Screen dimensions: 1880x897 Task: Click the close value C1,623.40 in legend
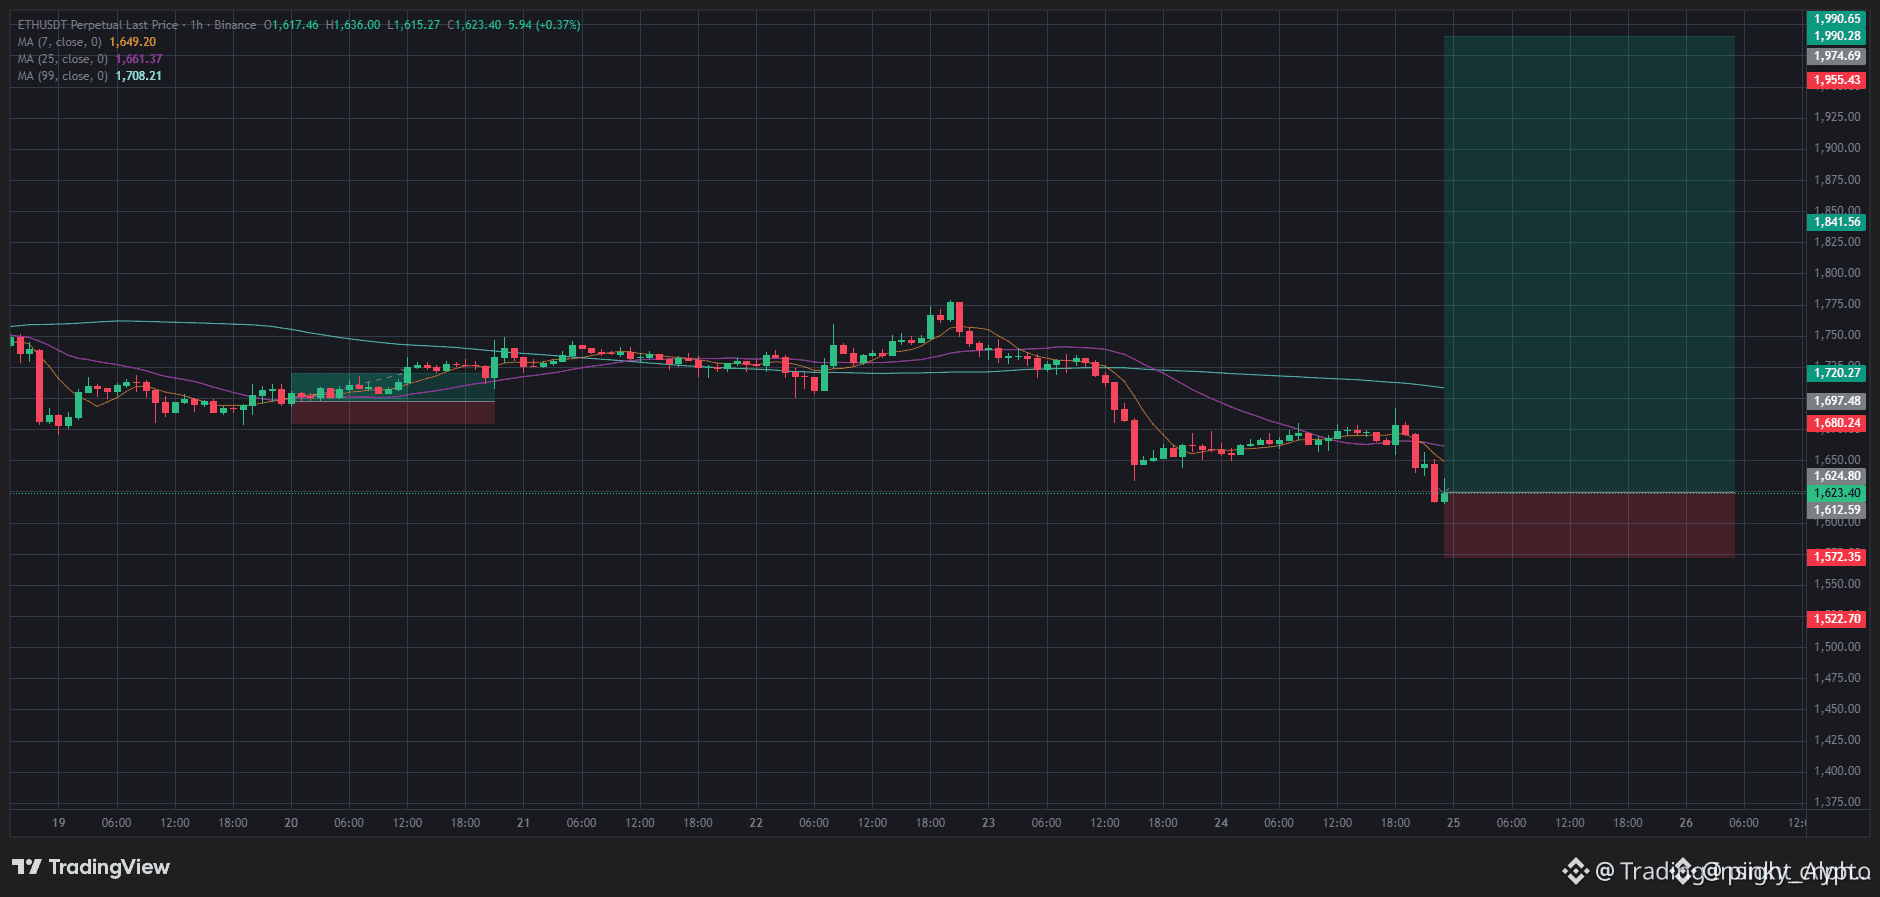(475, 25)
